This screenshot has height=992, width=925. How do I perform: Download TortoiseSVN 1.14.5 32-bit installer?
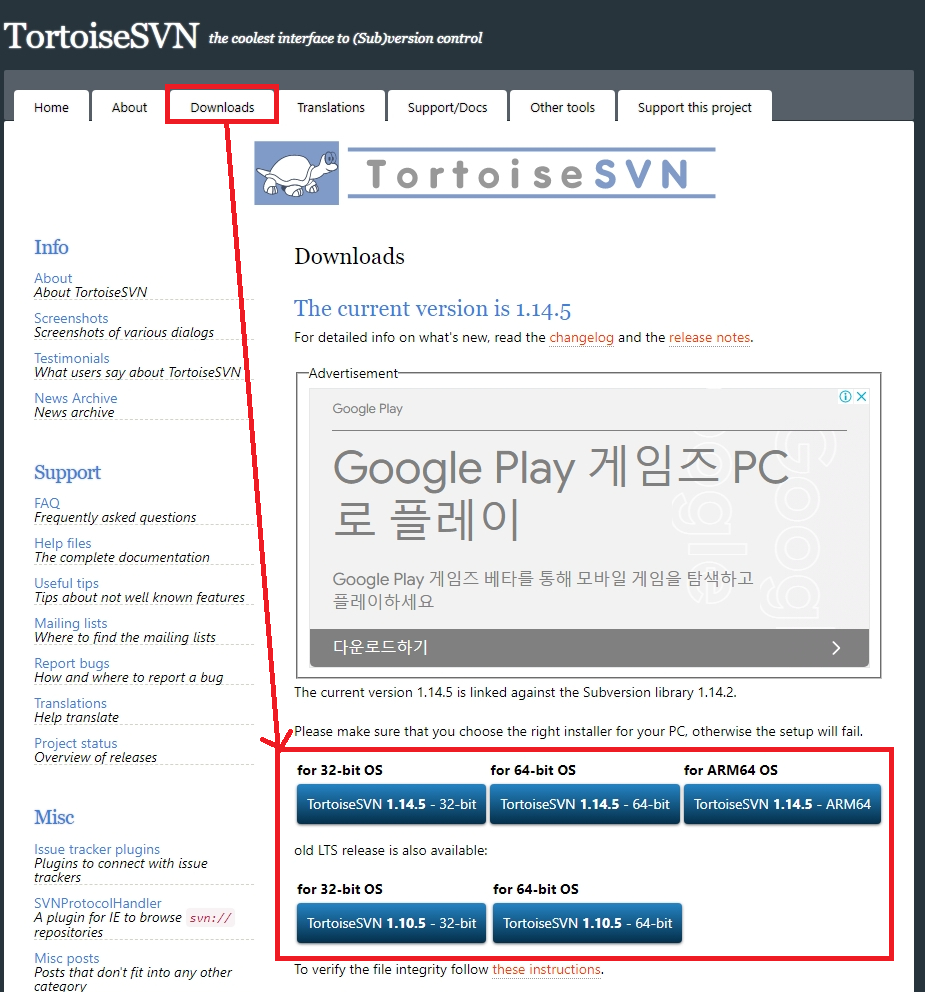point(391,804)
